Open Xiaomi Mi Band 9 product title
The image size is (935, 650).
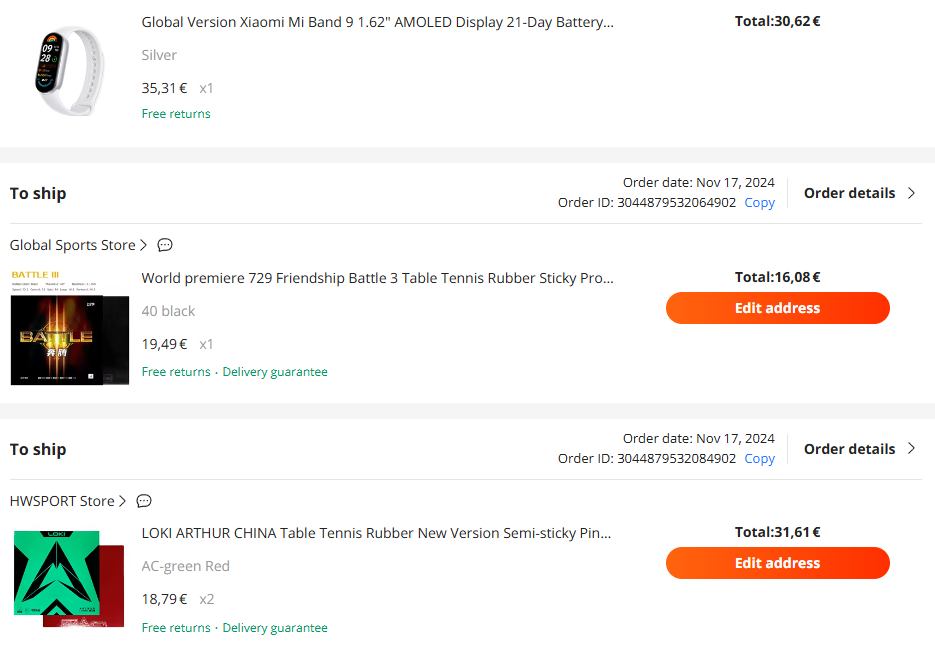pyautogui.click(x=377, y=22)
